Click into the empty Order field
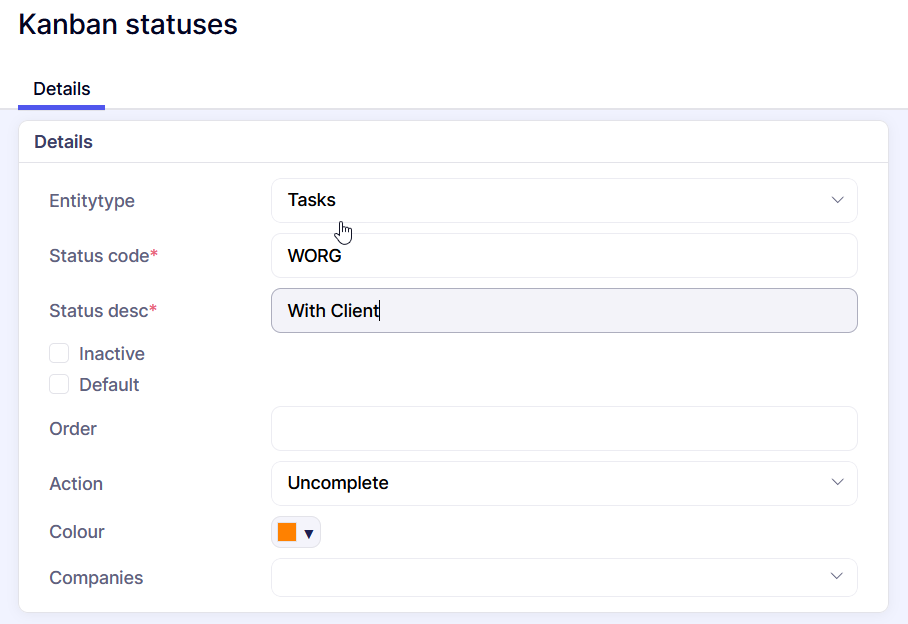 point(564,428)
